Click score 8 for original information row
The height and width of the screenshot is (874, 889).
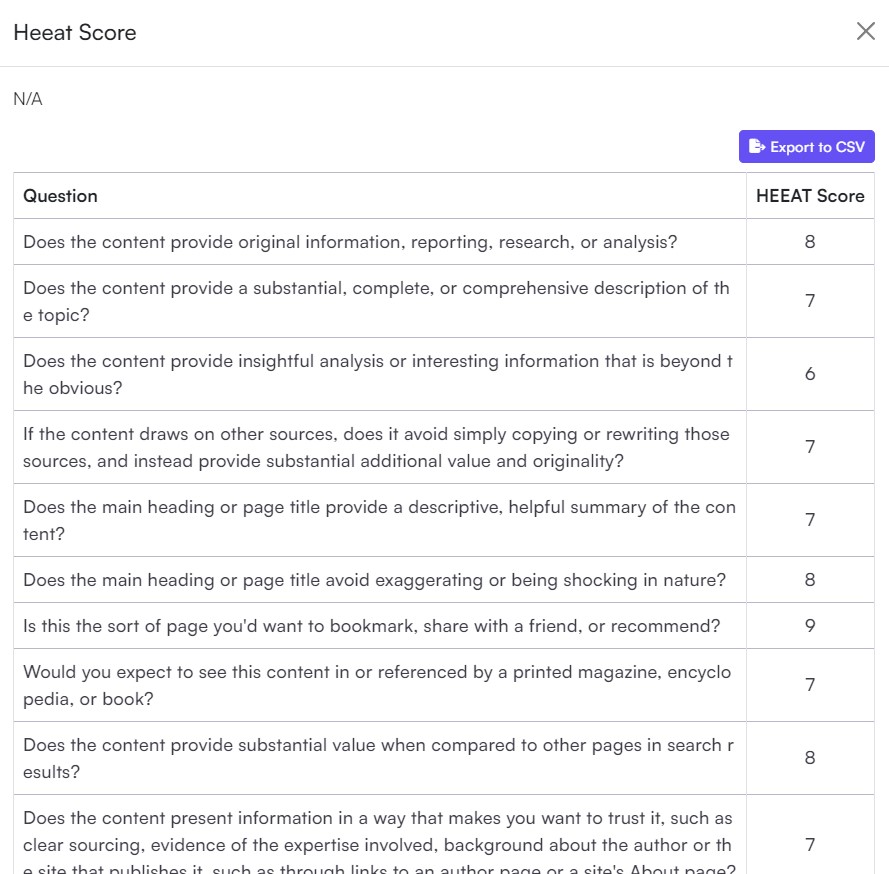[x=810, y=242]
